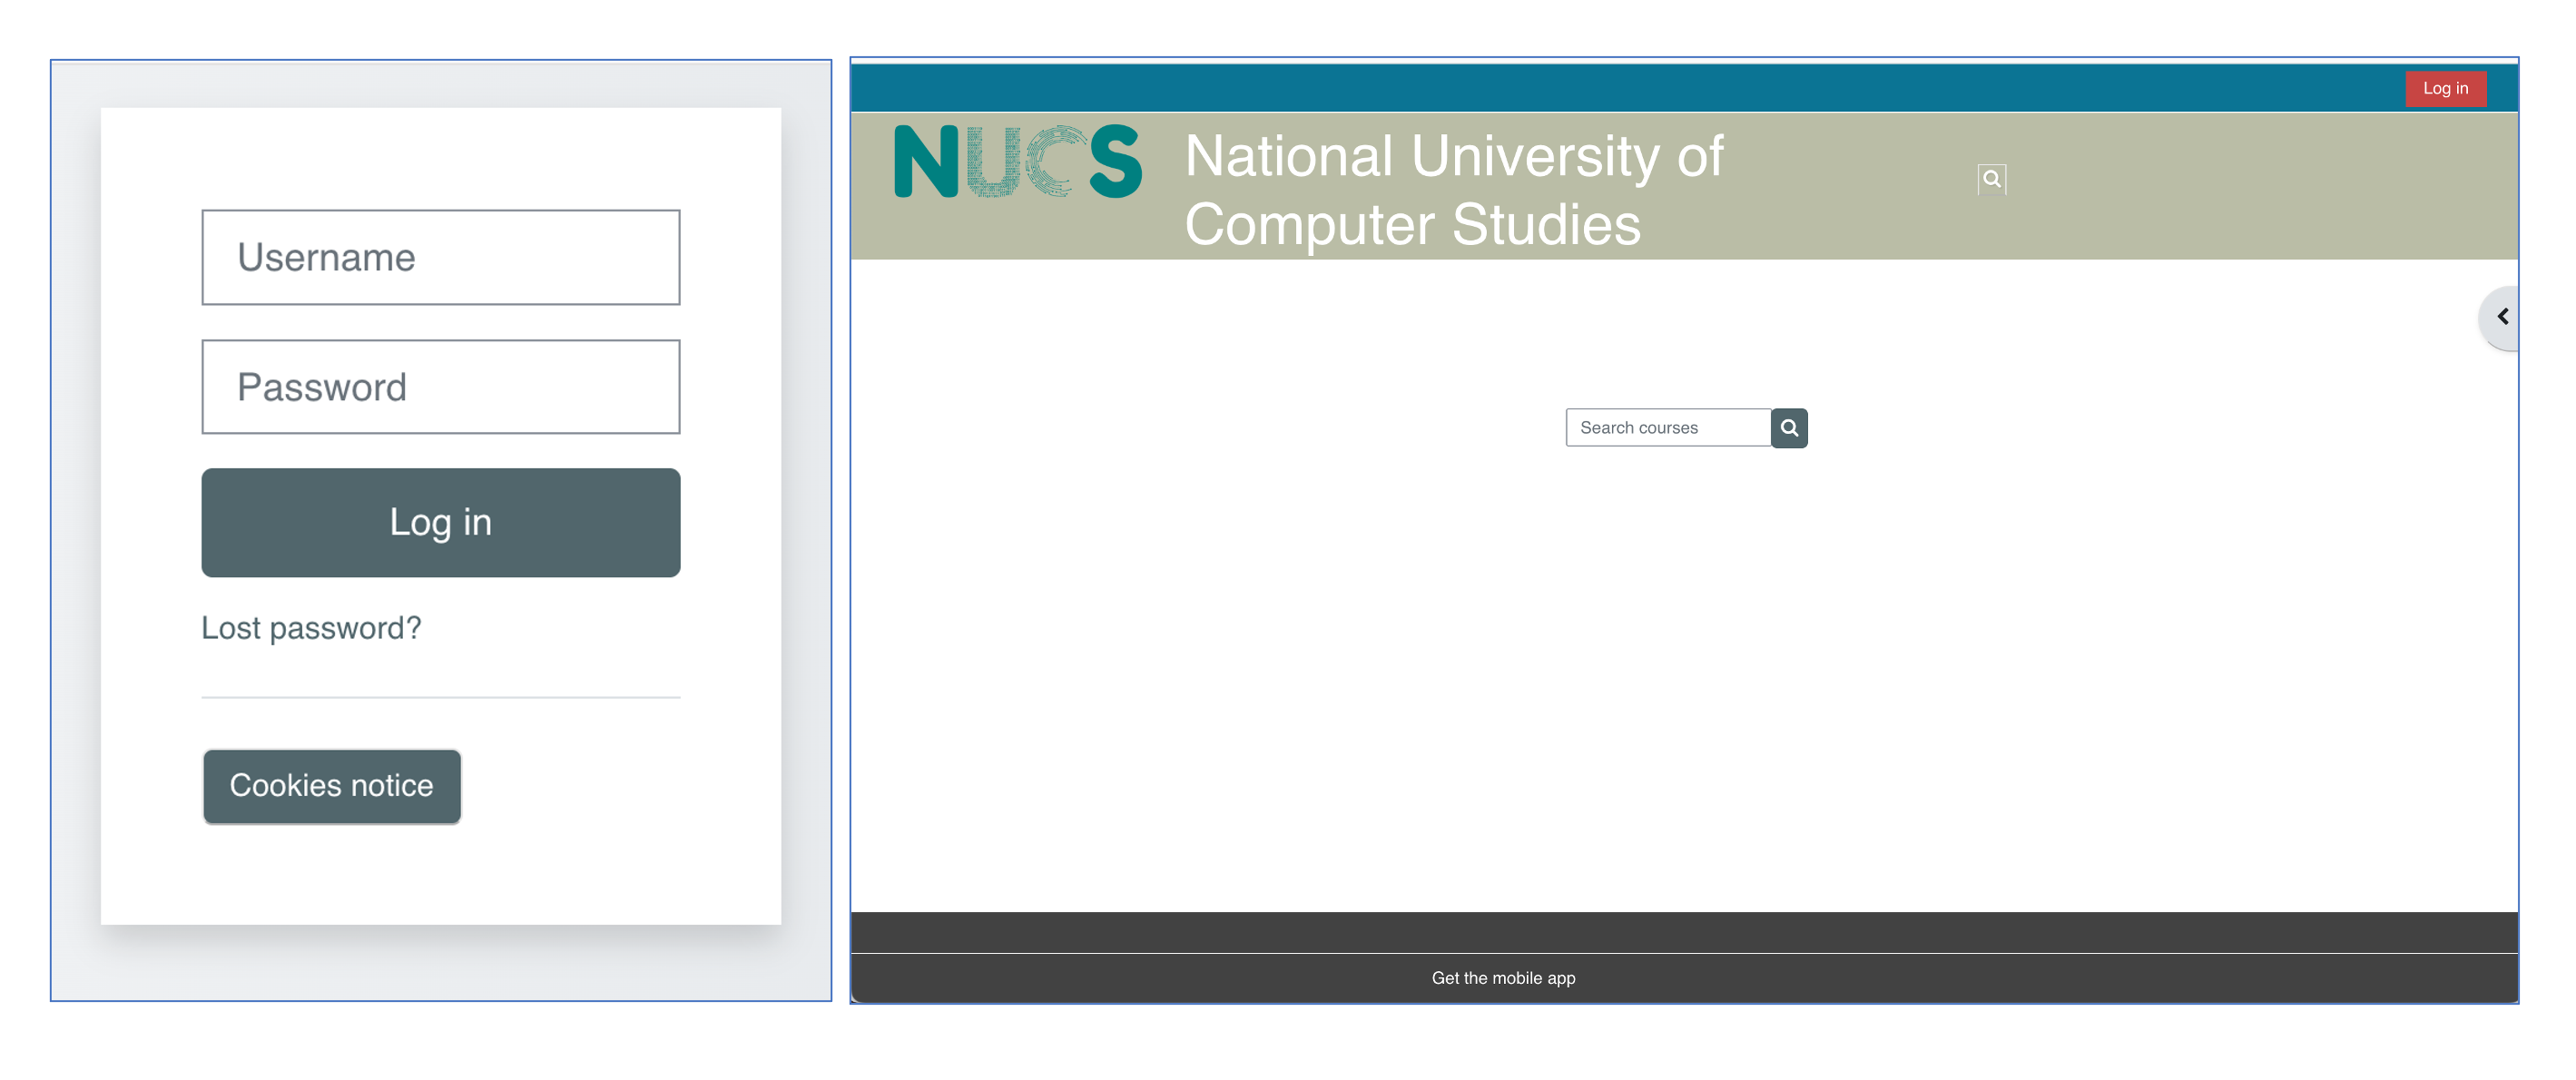Focus the Password input field
Viewport: 2576px width, 1080px height.
click(x=440, y=387)
